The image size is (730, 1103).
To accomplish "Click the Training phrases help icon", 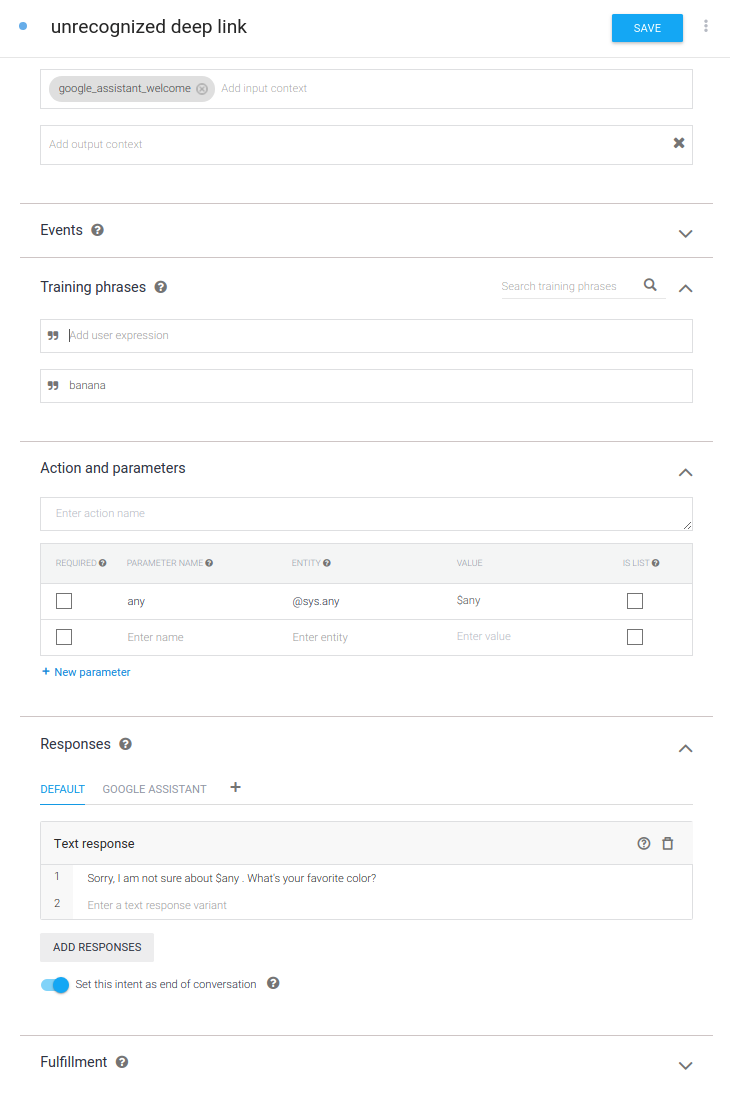I will click(x=160, y=287).
